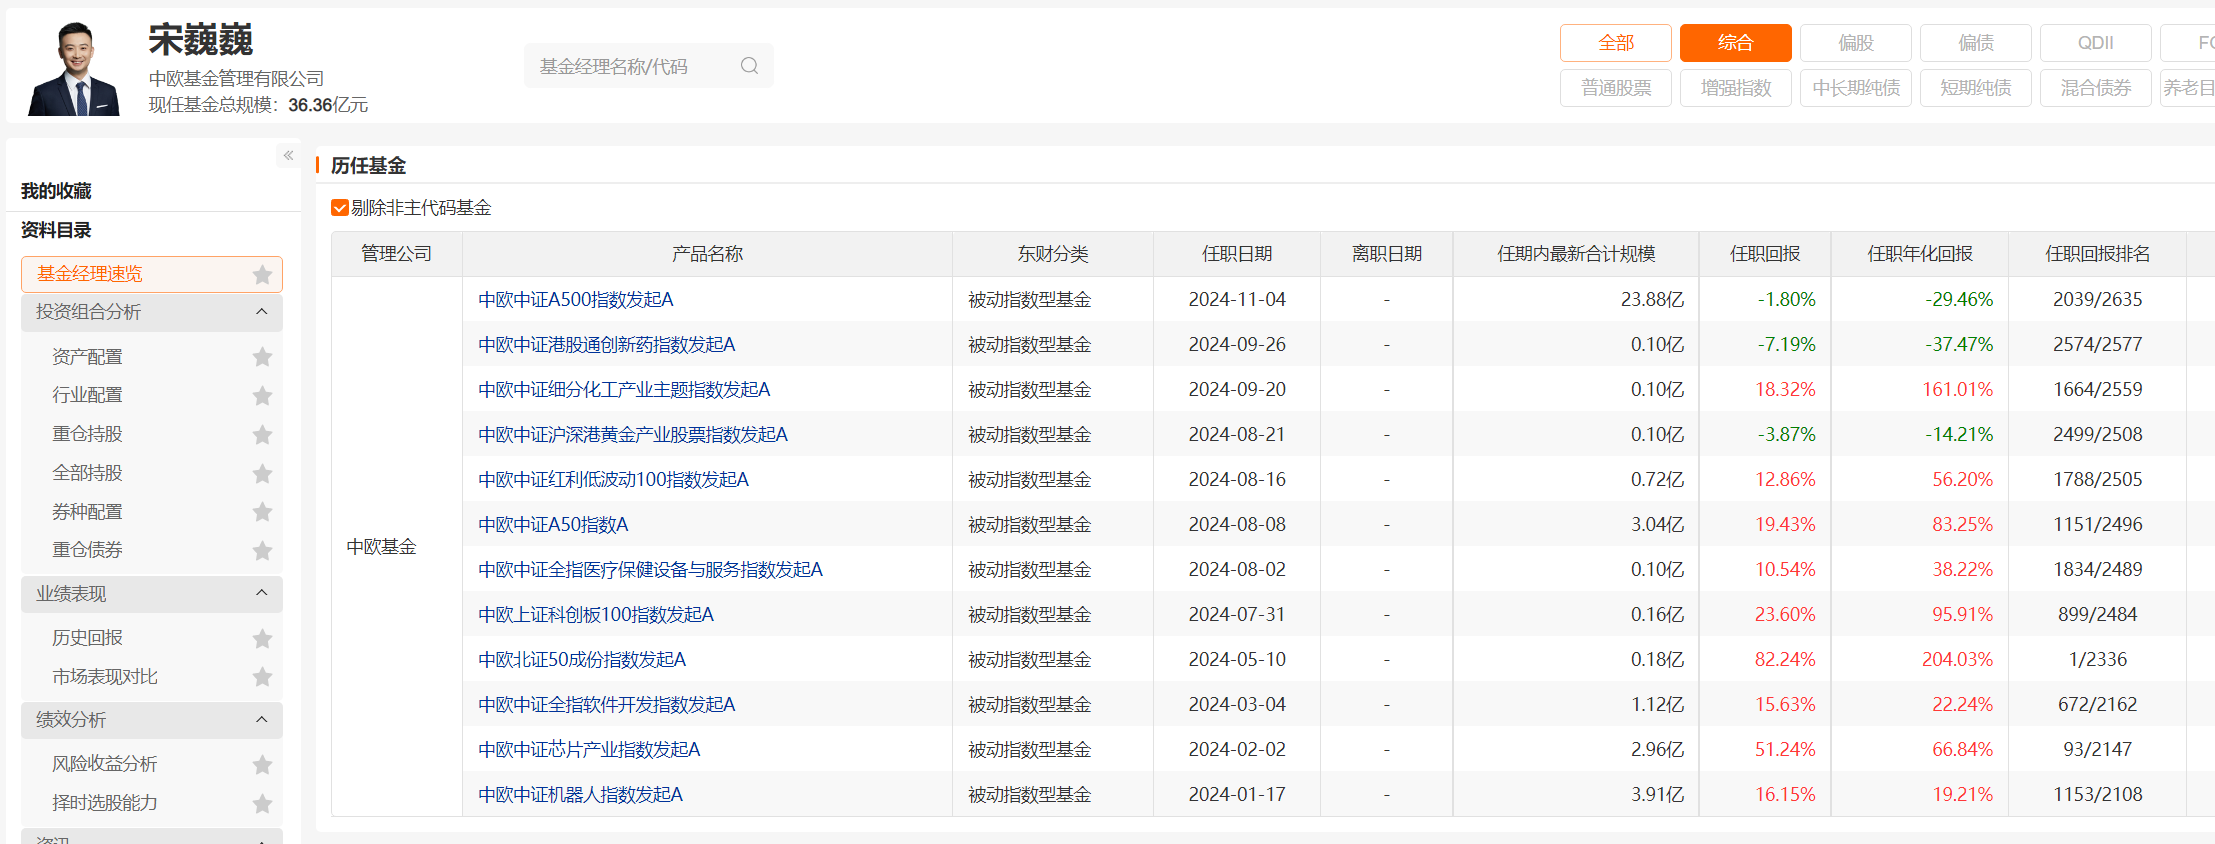Open 资产配置 in sidebar
Screen dimensions: 2215x844
point(87,357)
